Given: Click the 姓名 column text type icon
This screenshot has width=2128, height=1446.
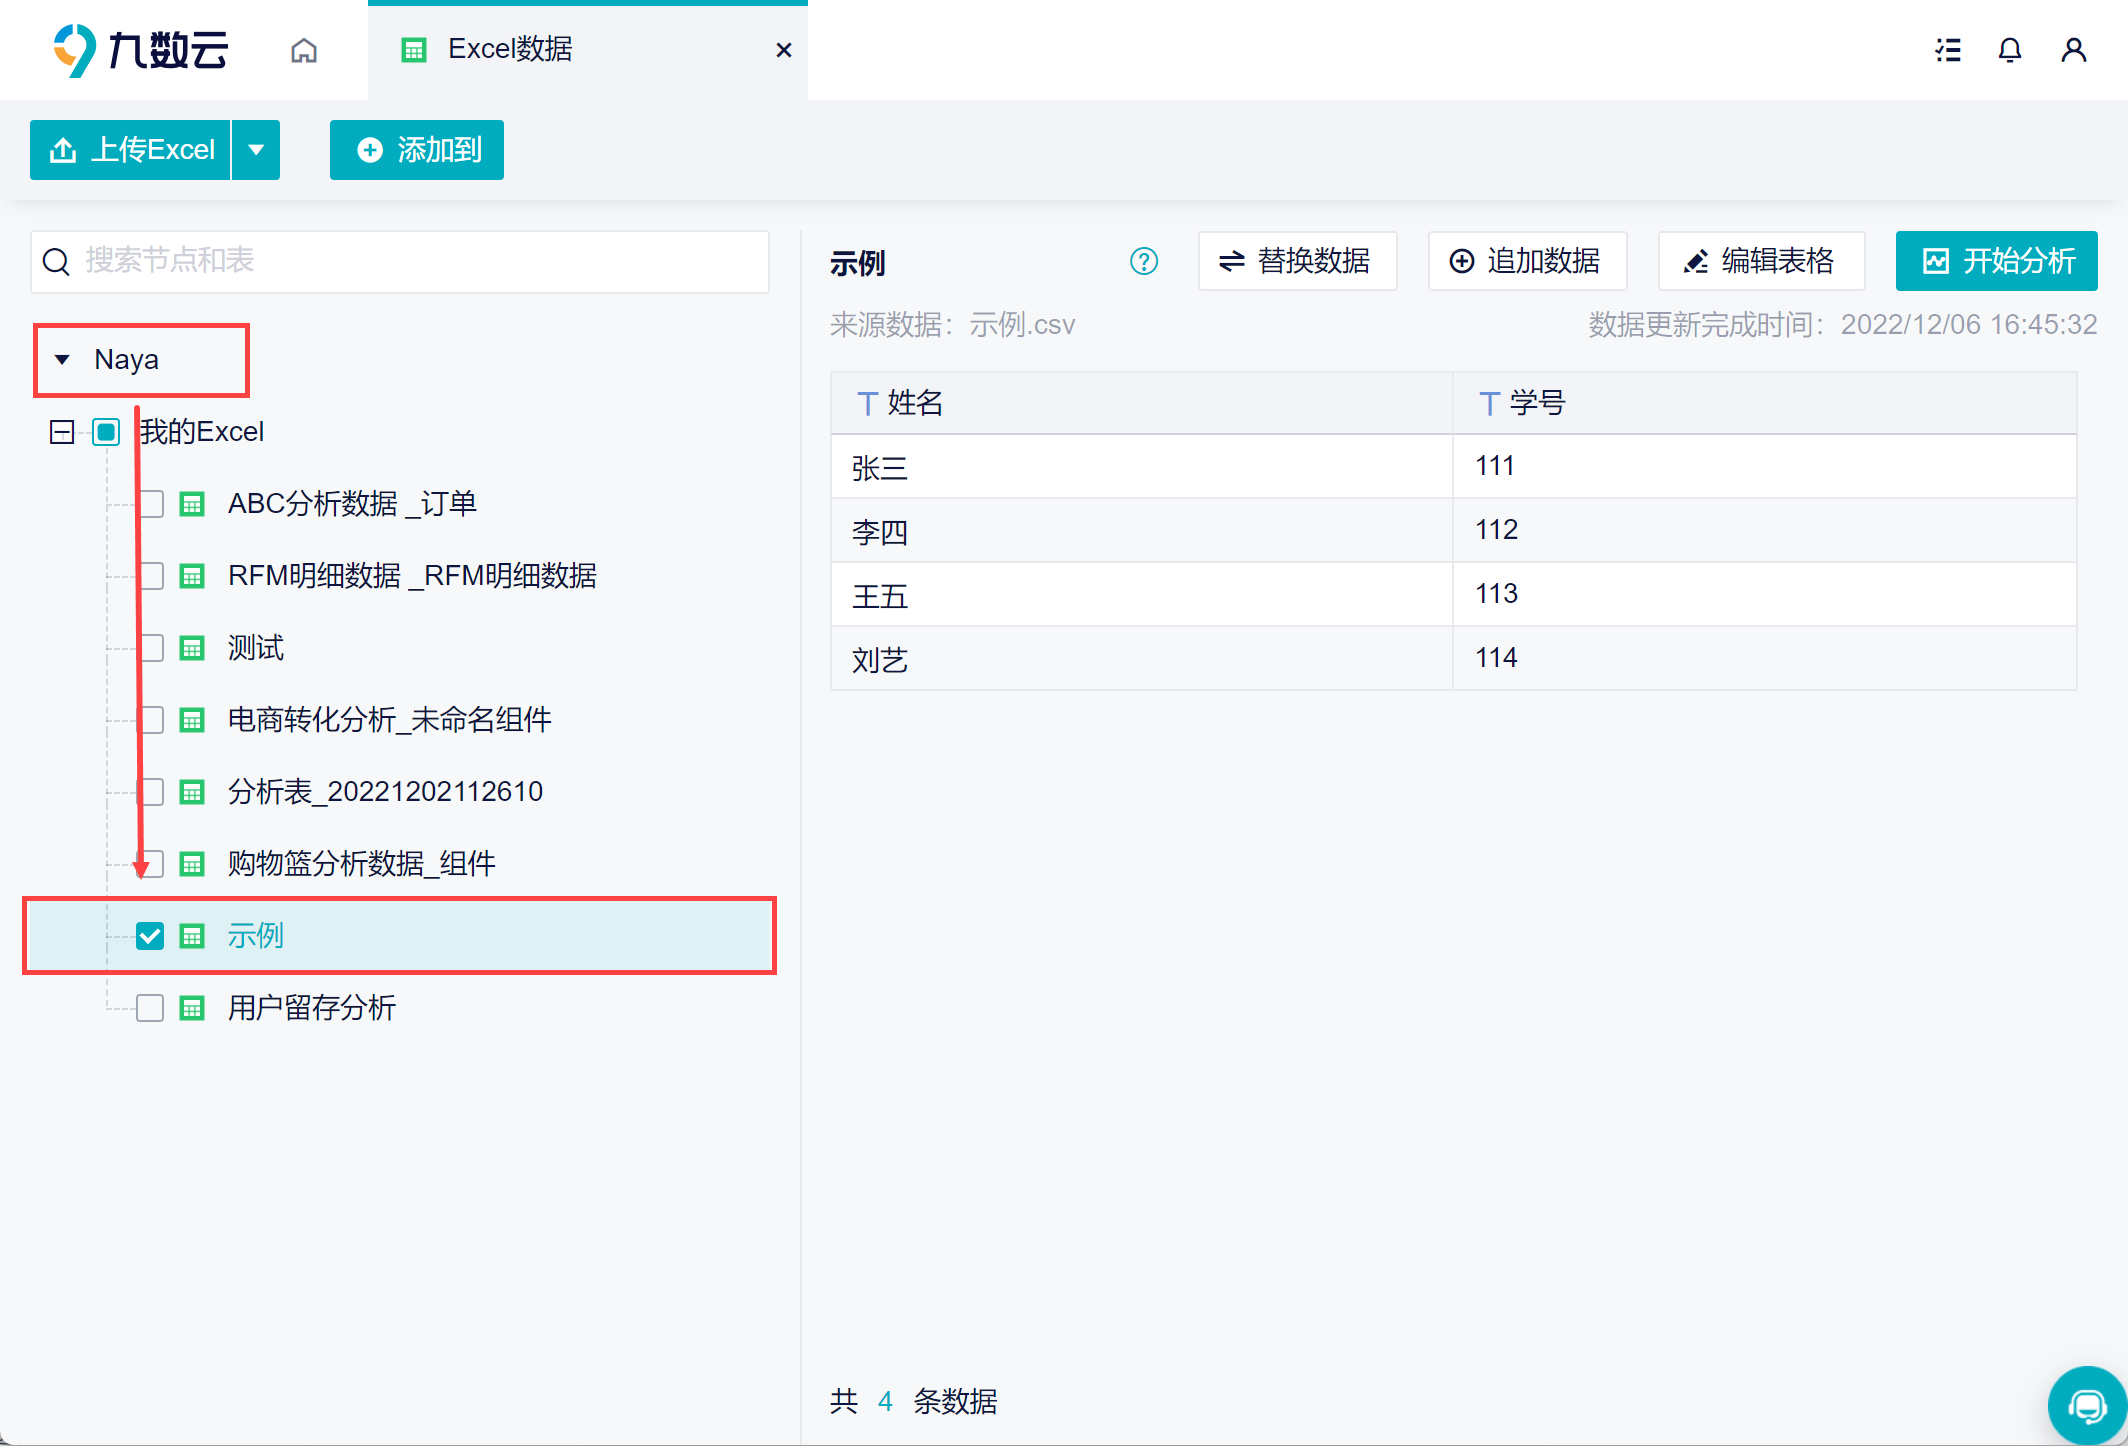Looking at the screenshot, I should (866, 404).
